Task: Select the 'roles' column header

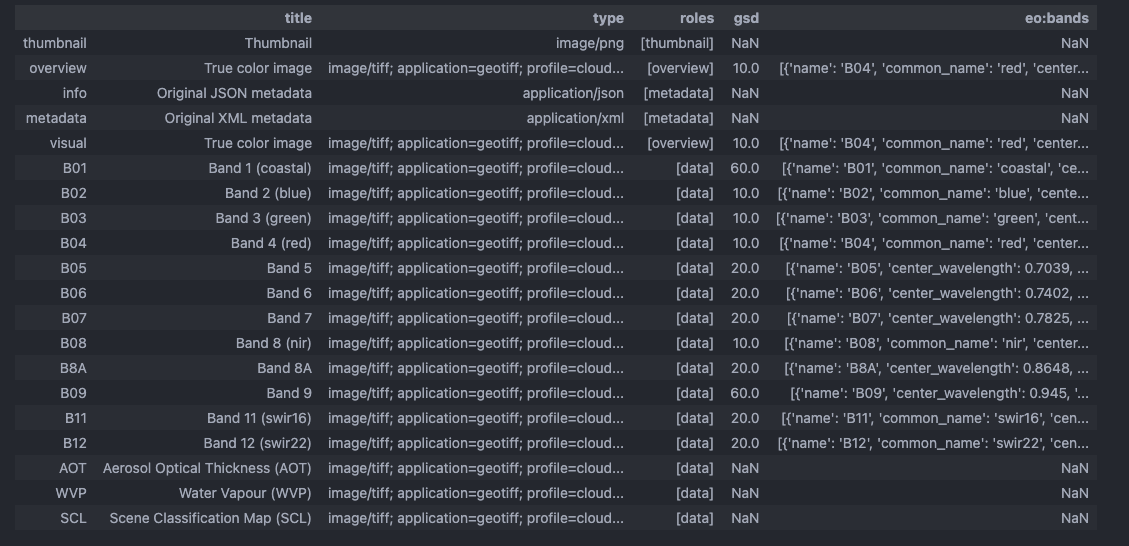Action: (x=697, y=18)
